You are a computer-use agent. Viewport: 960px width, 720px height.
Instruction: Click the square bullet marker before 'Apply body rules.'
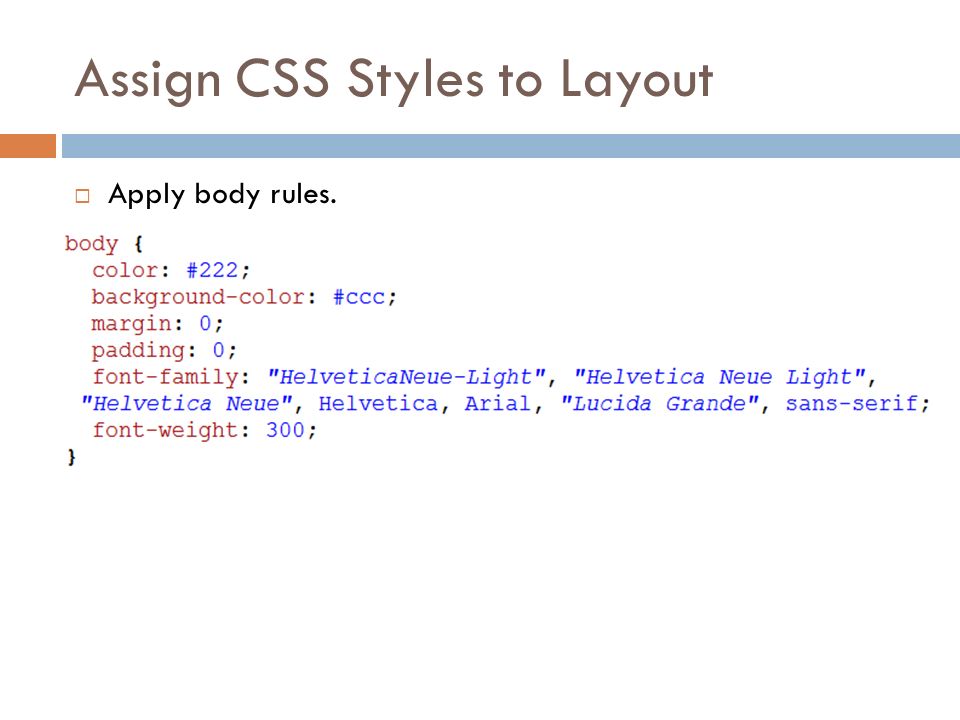tap(83, 196)
